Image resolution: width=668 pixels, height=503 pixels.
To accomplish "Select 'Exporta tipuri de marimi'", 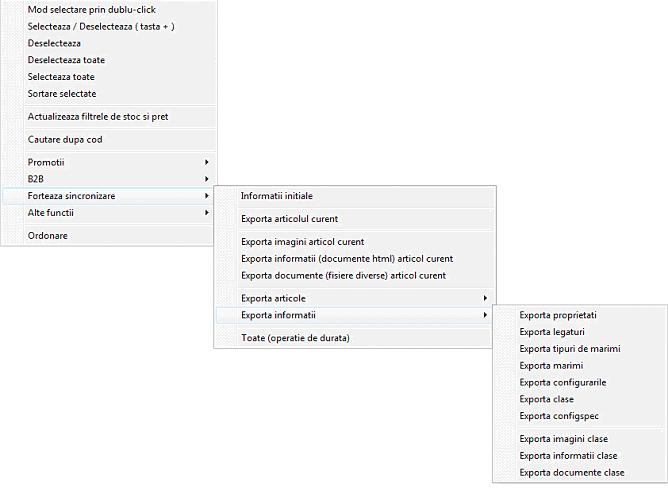I will point(570,349).
